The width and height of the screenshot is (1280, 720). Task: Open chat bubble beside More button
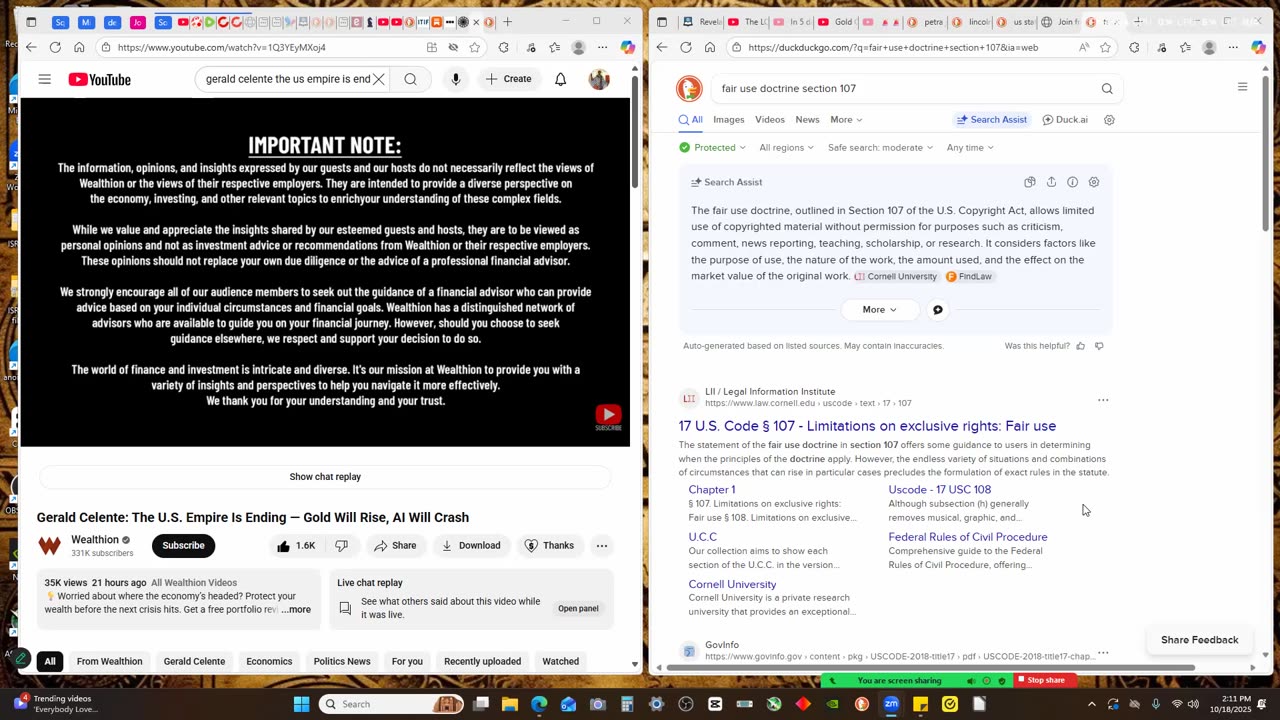pos(938,309)
